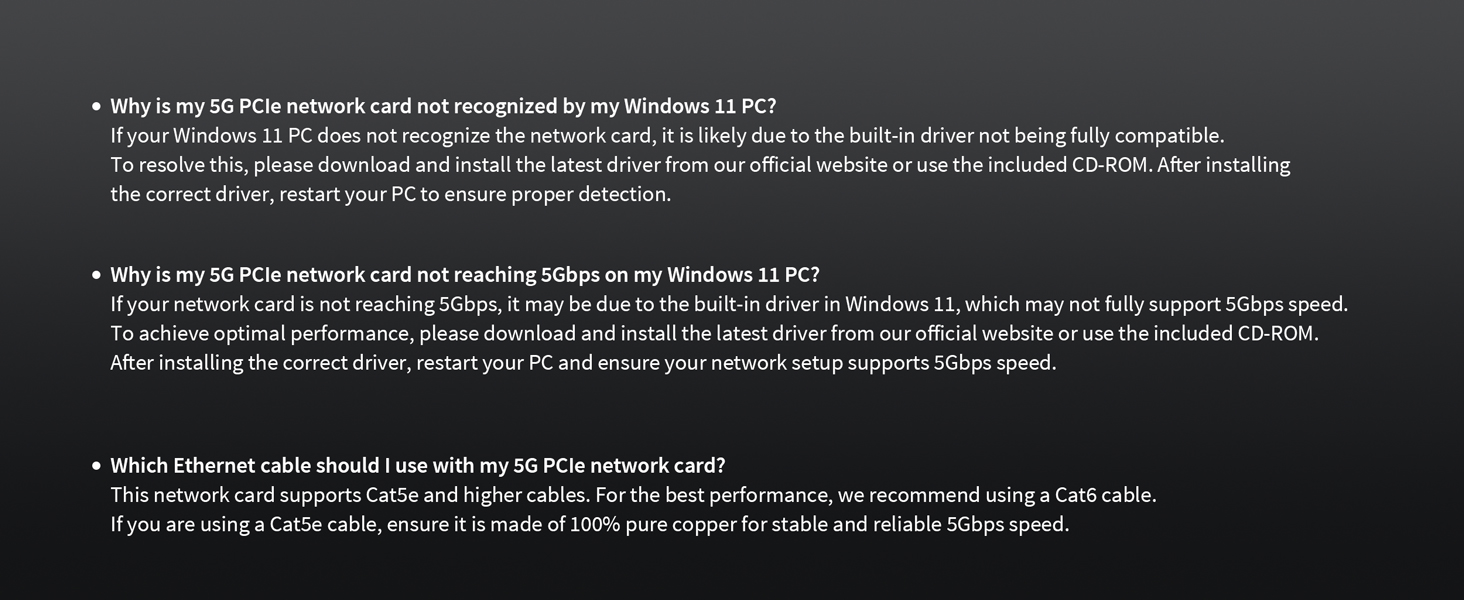Screen dimensions: 1464x600
Task: Open 'Which Ethernet cable should I use' question
Action: (417, 466)
